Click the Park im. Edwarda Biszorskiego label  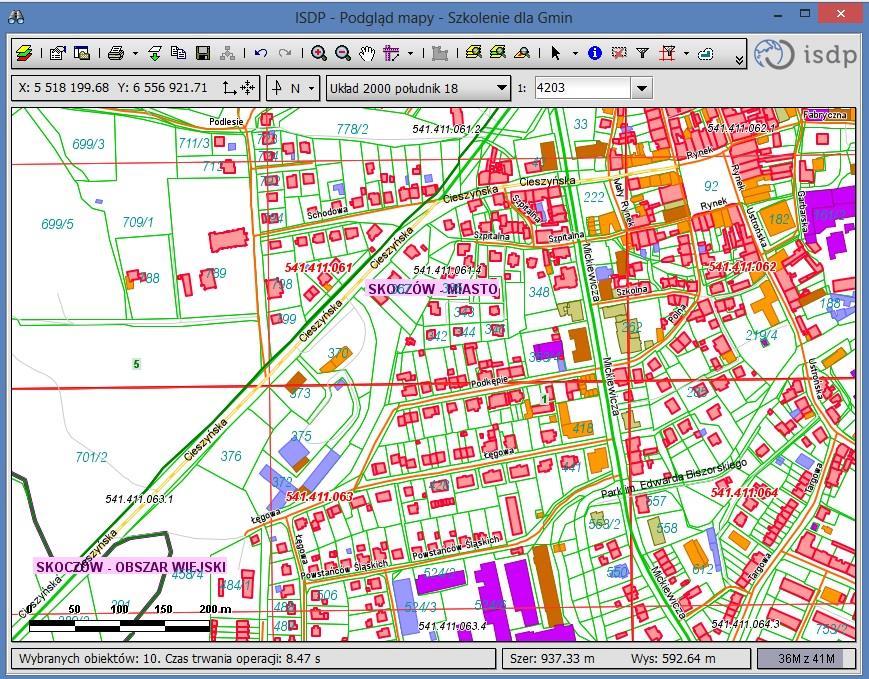674,478
